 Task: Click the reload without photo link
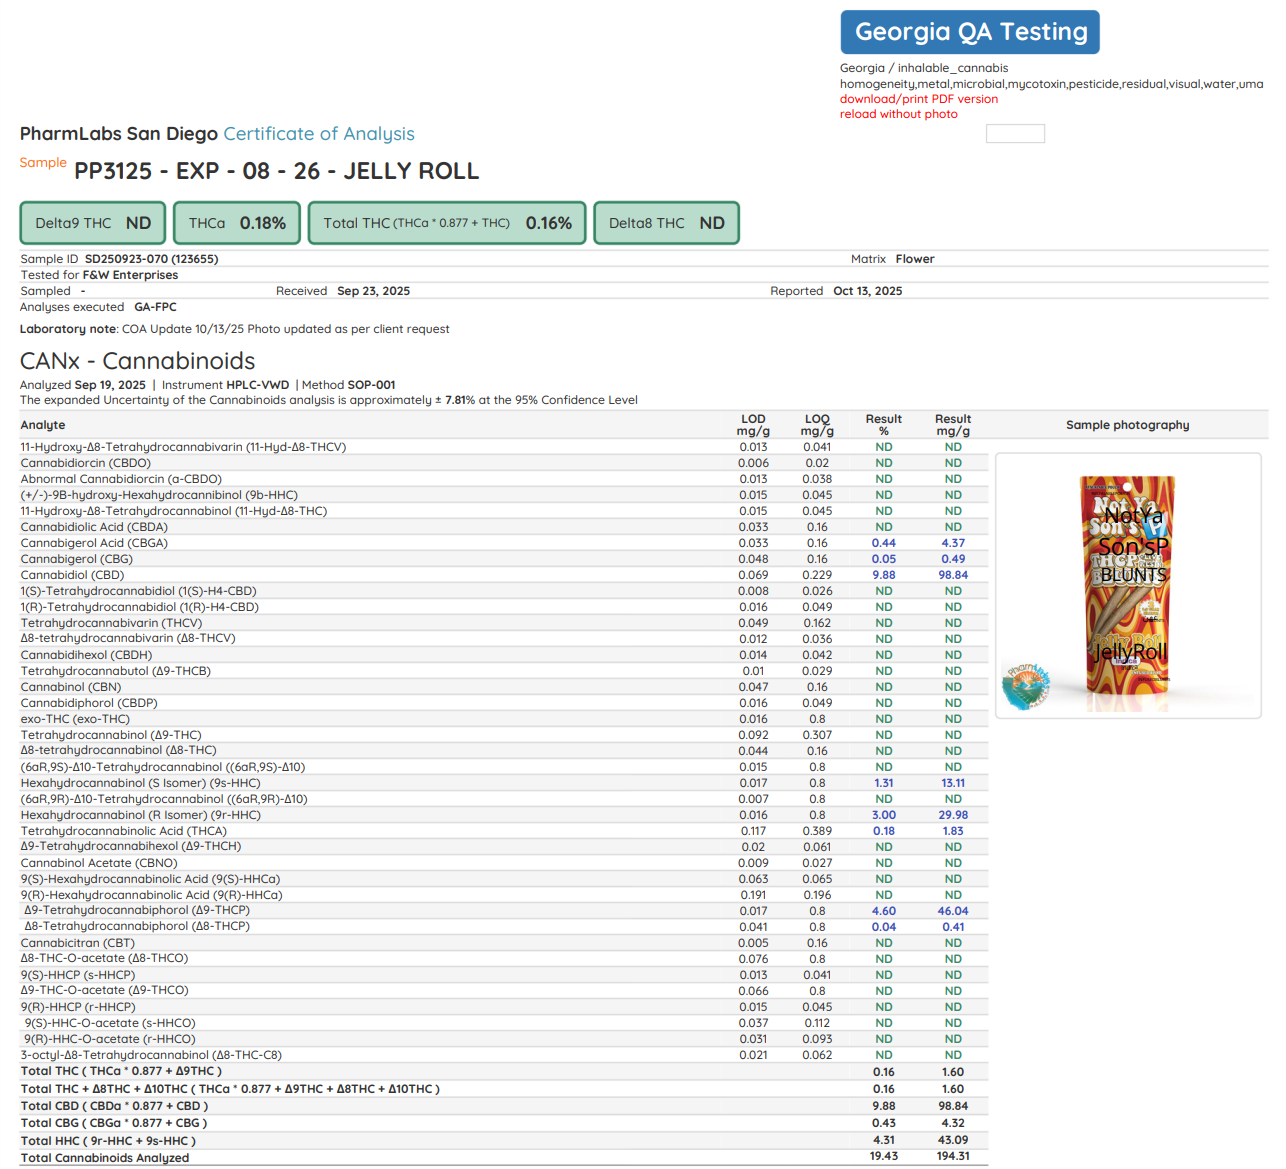pyautogui.click(x=898, y=114)
